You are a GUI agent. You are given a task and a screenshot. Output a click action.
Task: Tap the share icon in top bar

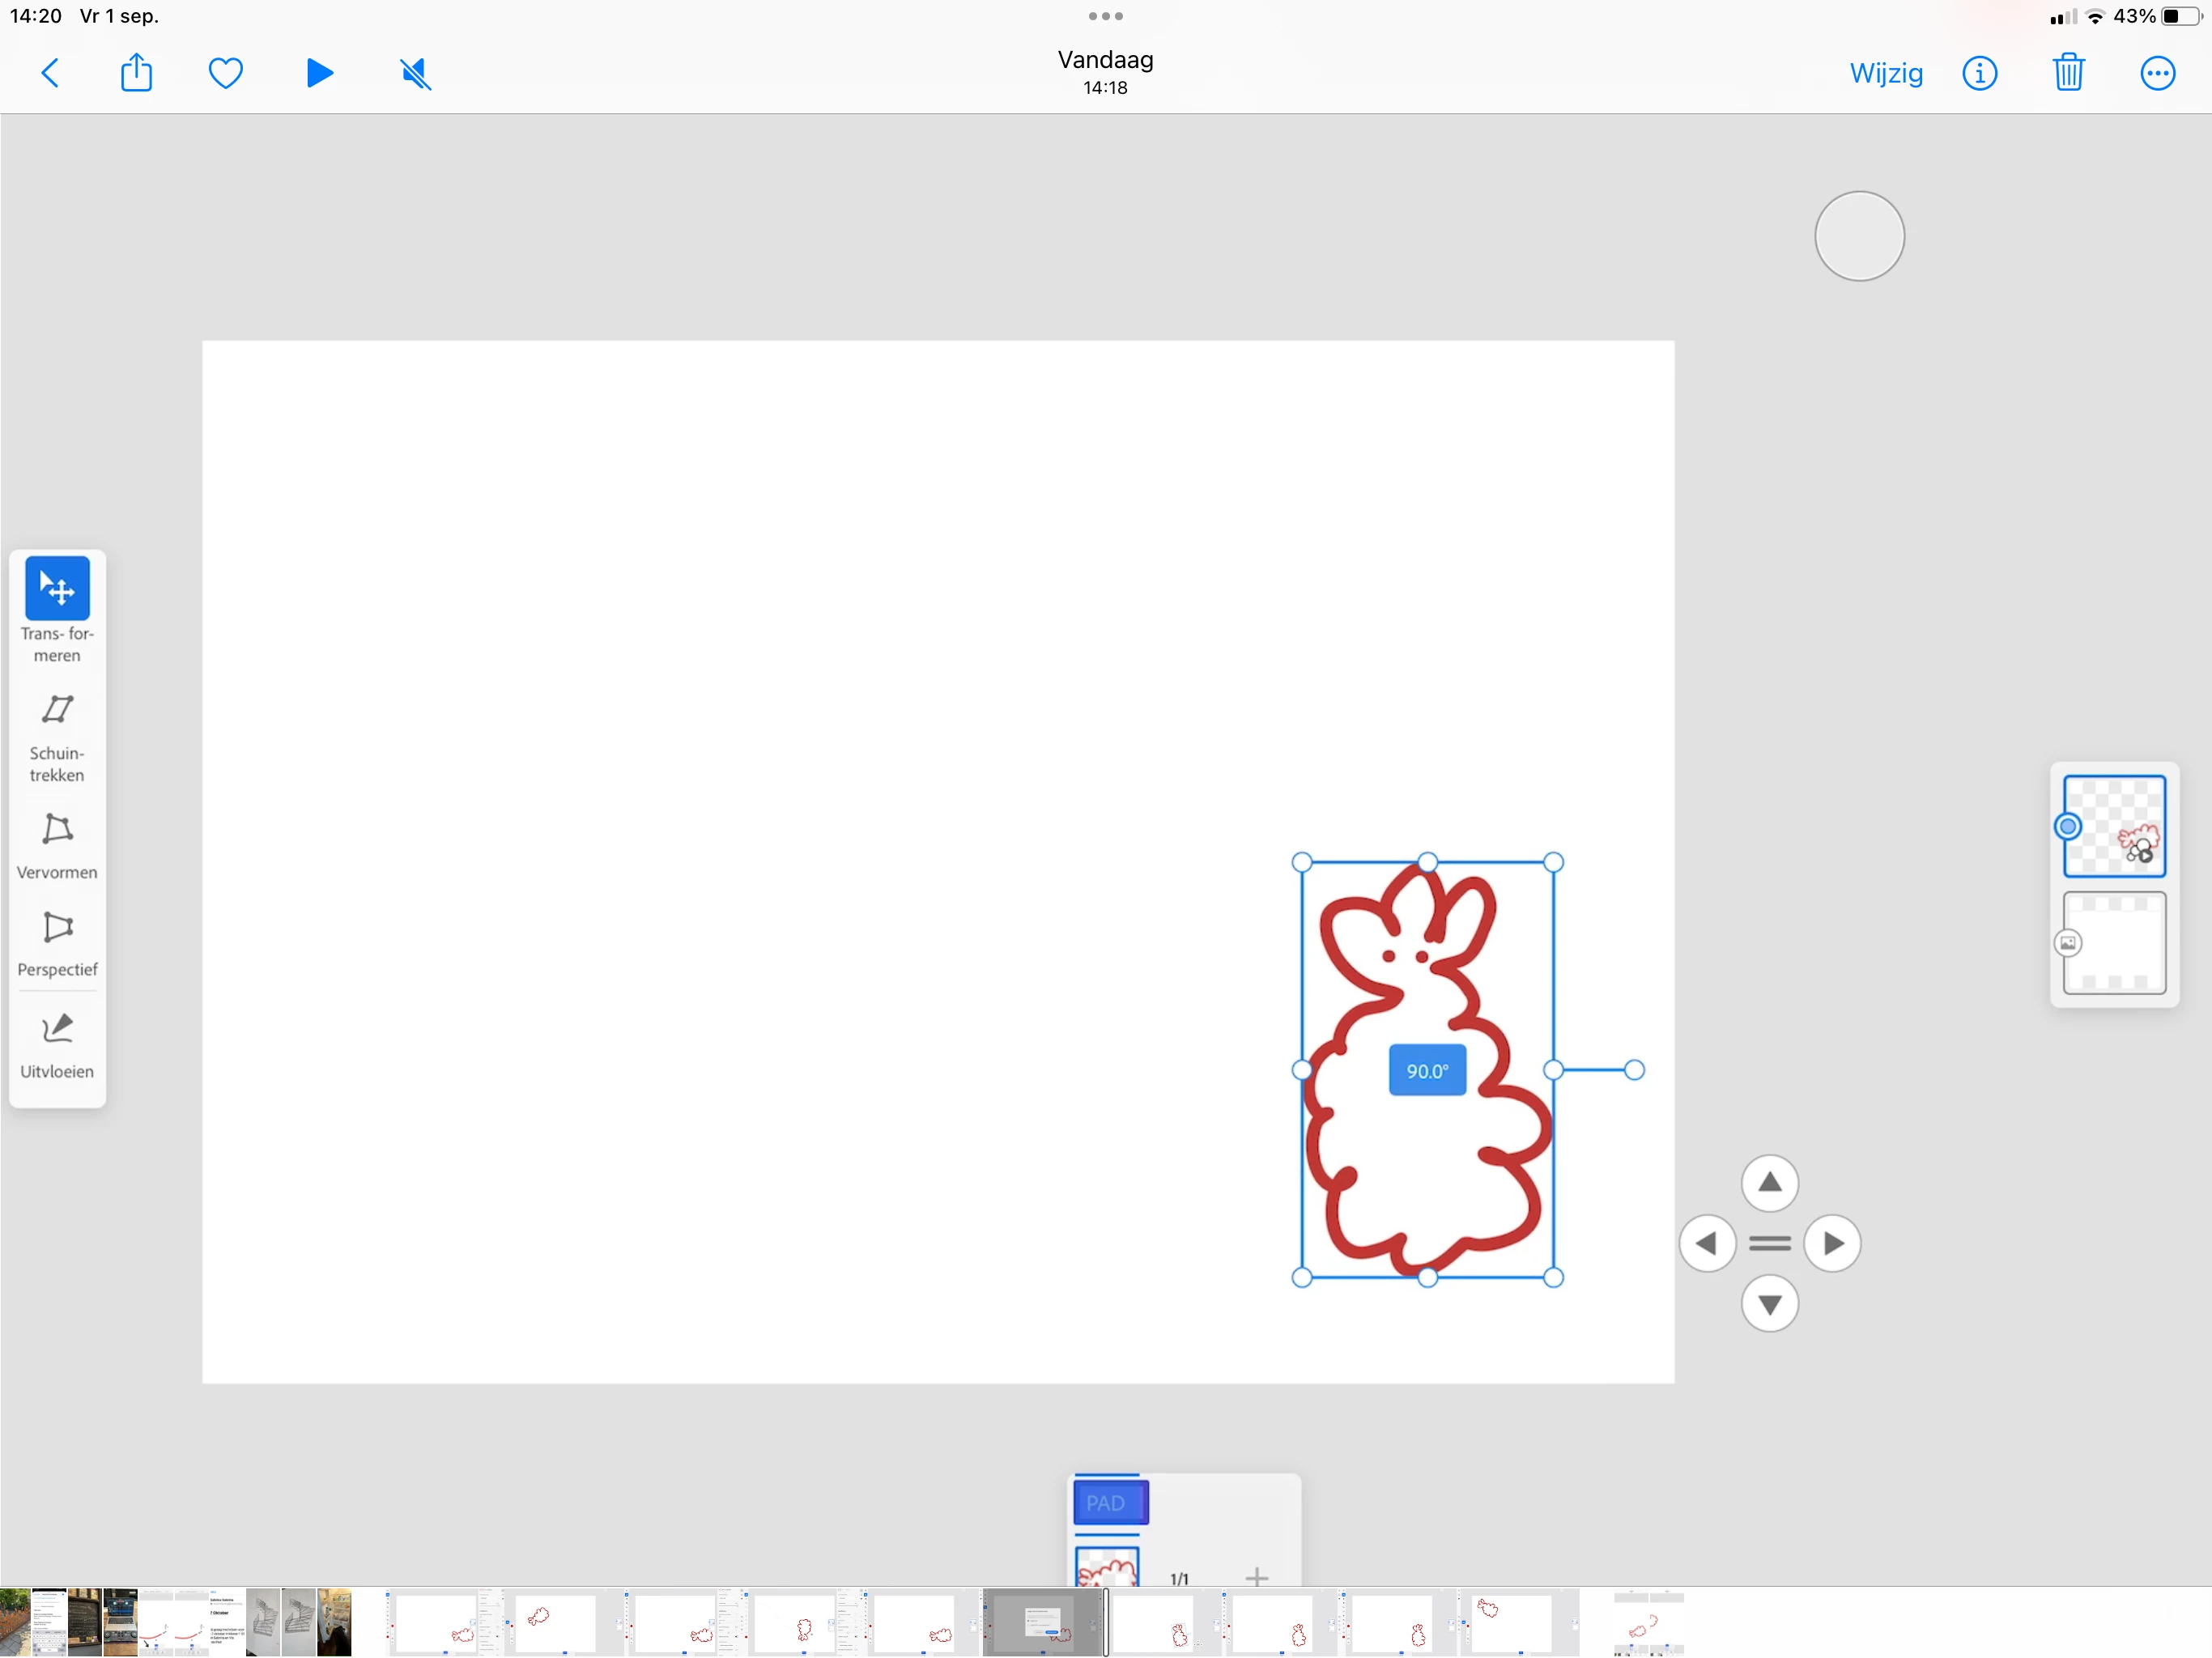[136, 73]
